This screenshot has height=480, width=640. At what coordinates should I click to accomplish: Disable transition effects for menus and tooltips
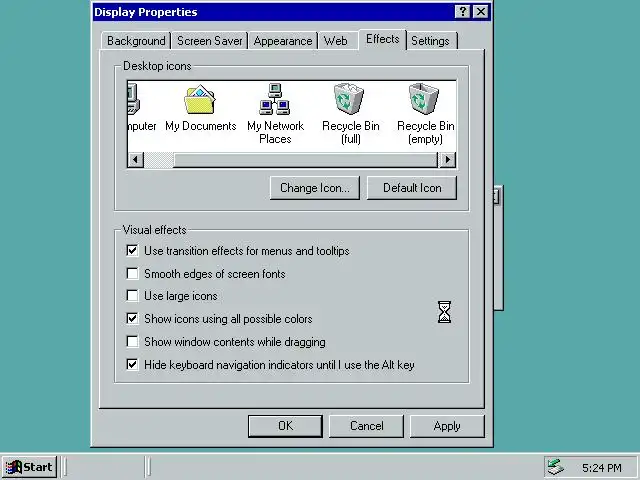132,250
